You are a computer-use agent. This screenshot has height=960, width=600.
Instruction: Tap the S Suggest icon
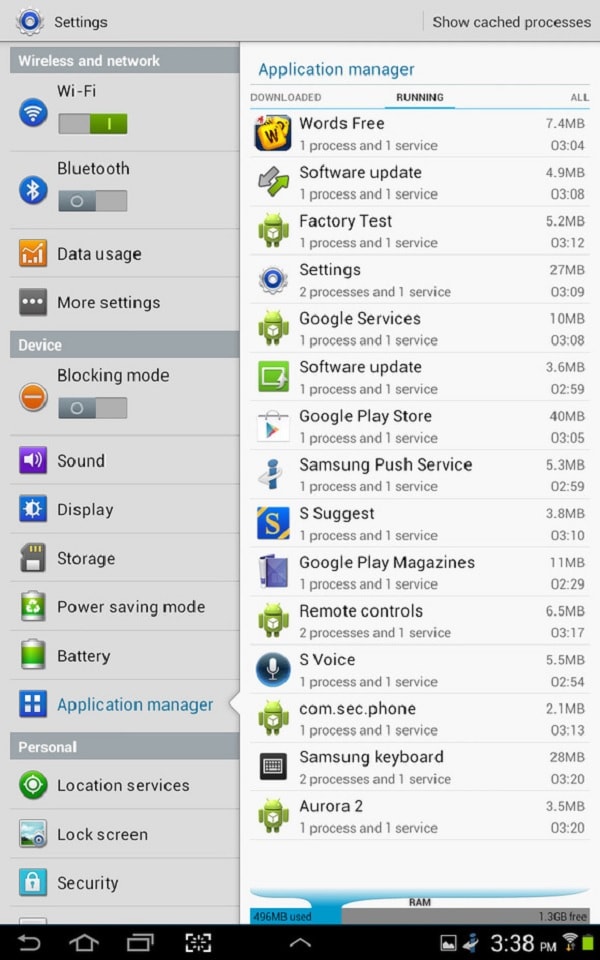point(272,523)
